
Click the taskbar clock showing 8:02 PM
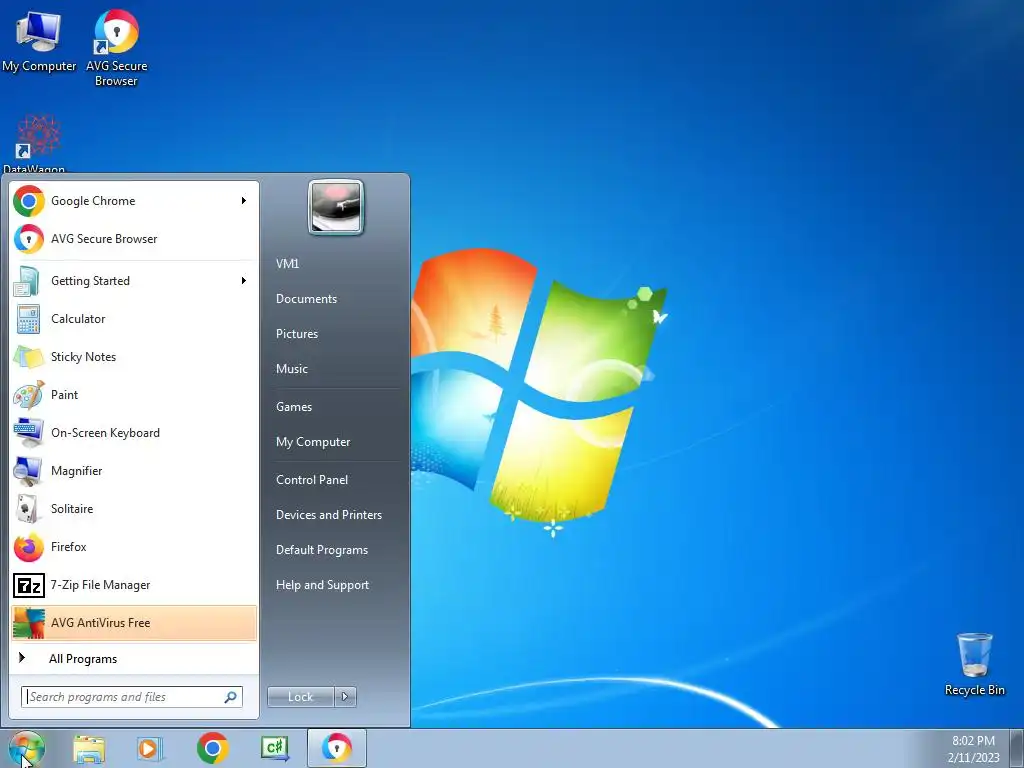click(x=973, y=749)
